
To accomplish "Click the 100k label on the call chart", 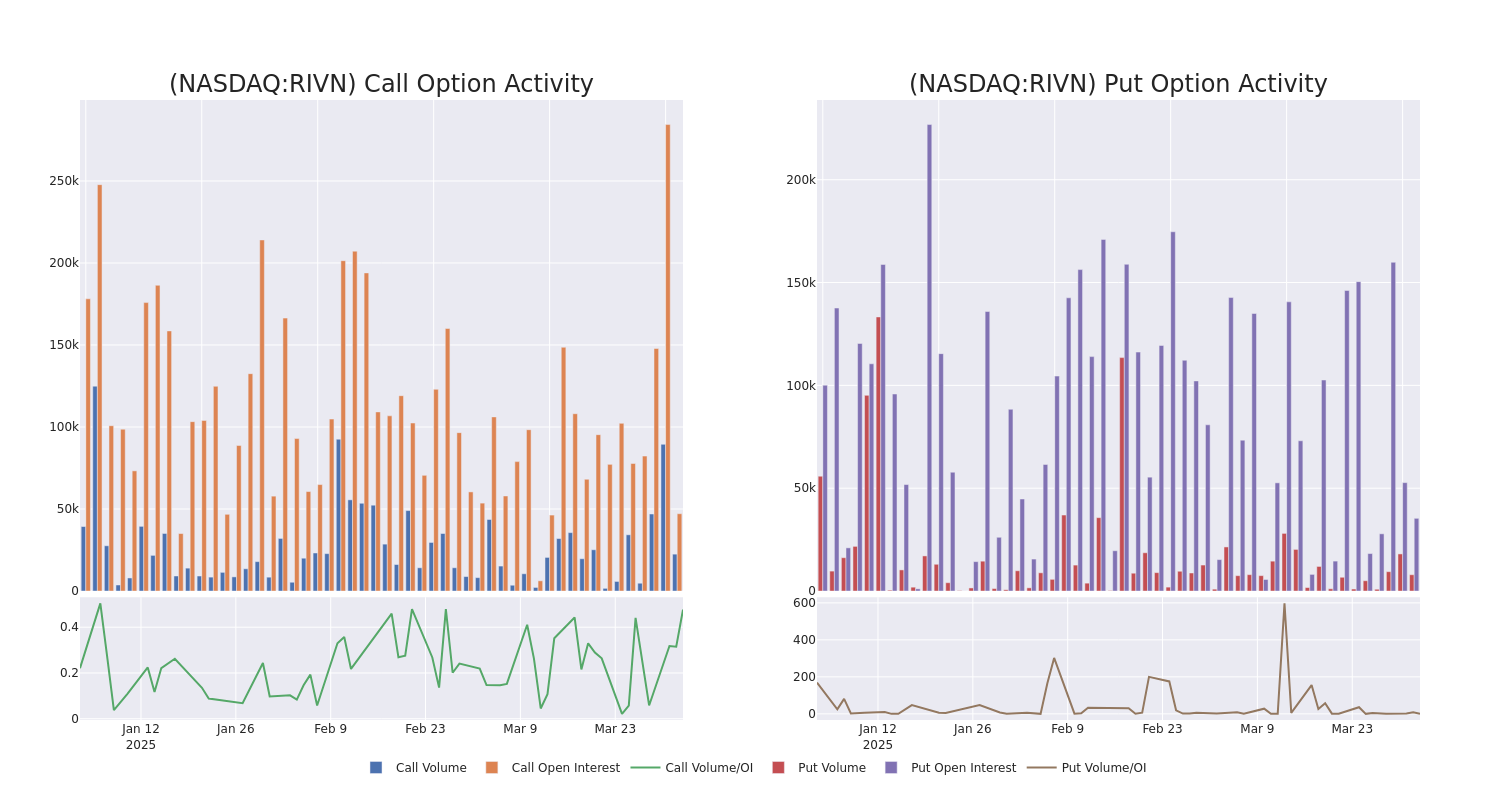I will tap(64, 427).
